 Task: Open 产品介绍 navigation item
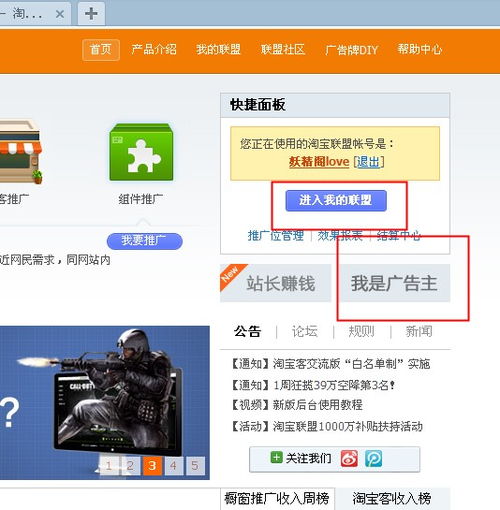pos(154,50)
